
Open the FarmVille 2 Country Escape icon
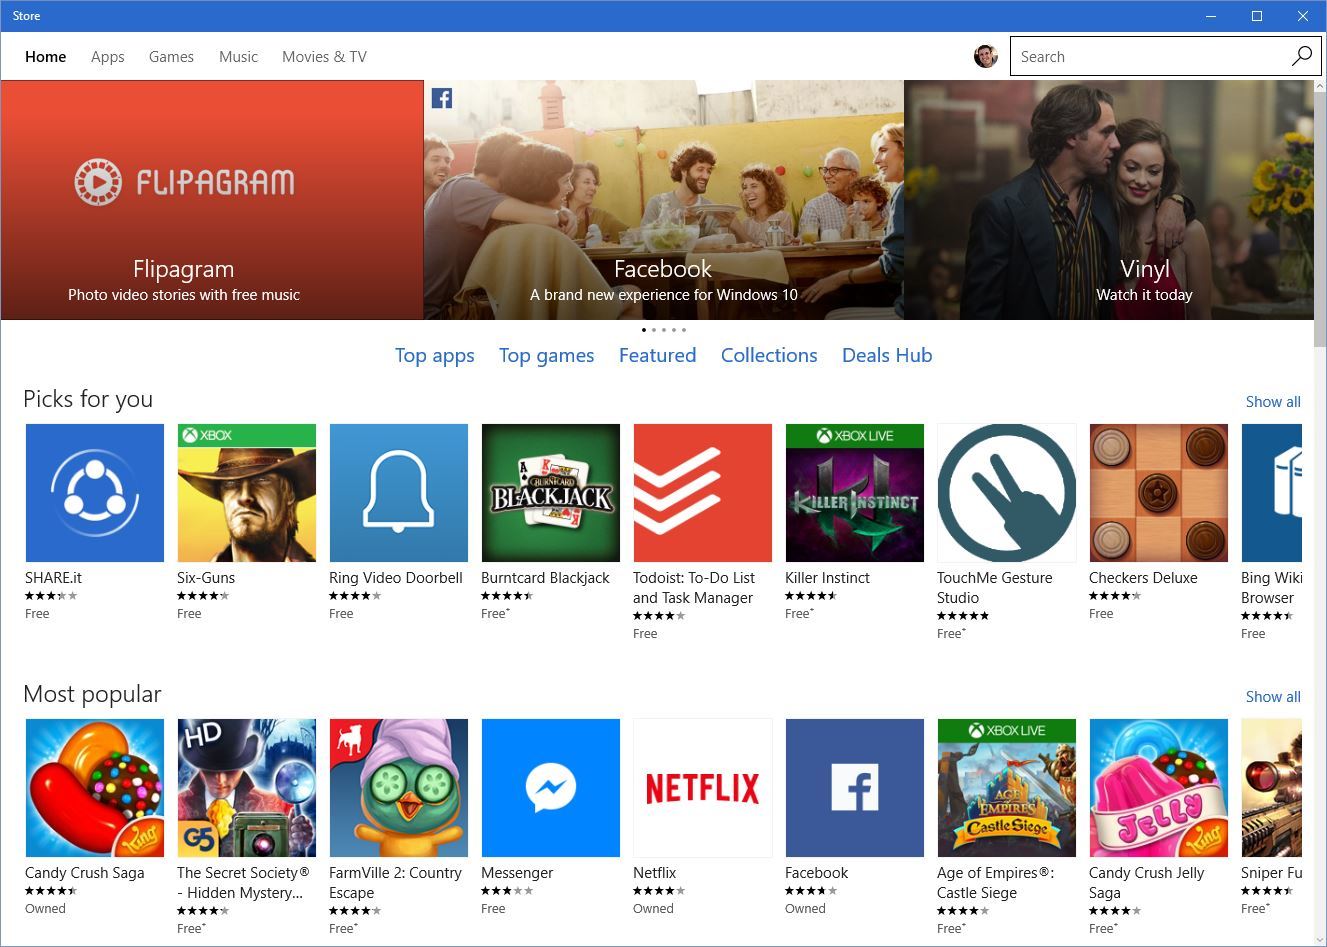point(398,787)
